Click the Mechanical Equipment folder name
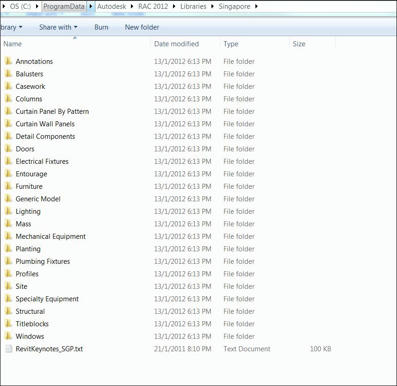397x386 pixels. pos(51,236)
